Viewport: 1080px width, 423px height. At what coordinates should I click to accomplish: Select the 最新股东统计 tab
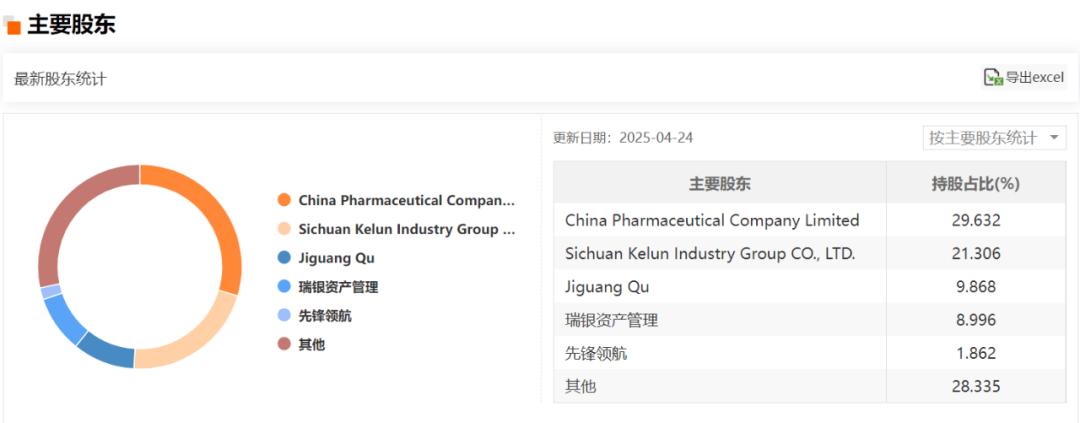point(61,79)
